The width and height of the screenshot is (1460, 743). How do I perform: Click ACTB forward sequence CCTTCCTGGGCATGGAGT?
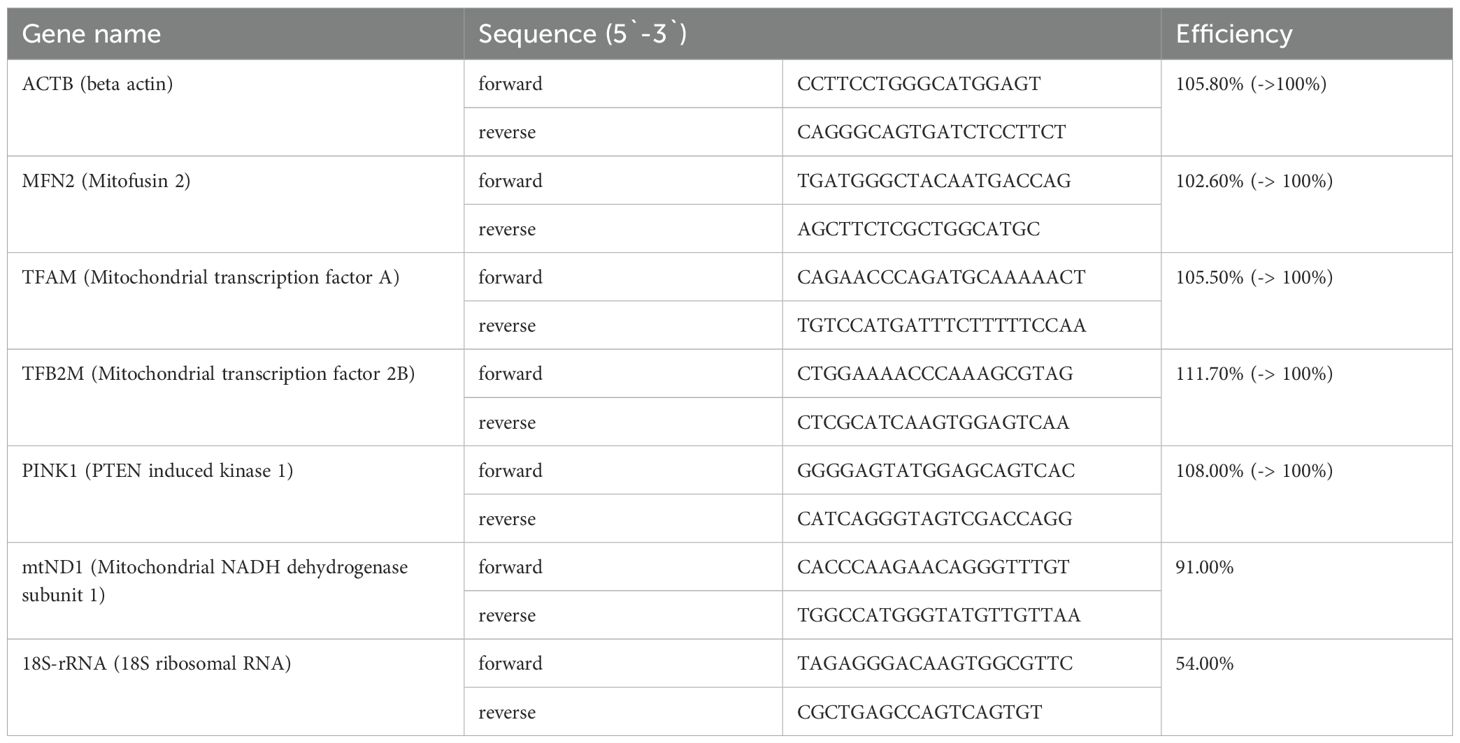pyautogui.click(x=919, y=84)
